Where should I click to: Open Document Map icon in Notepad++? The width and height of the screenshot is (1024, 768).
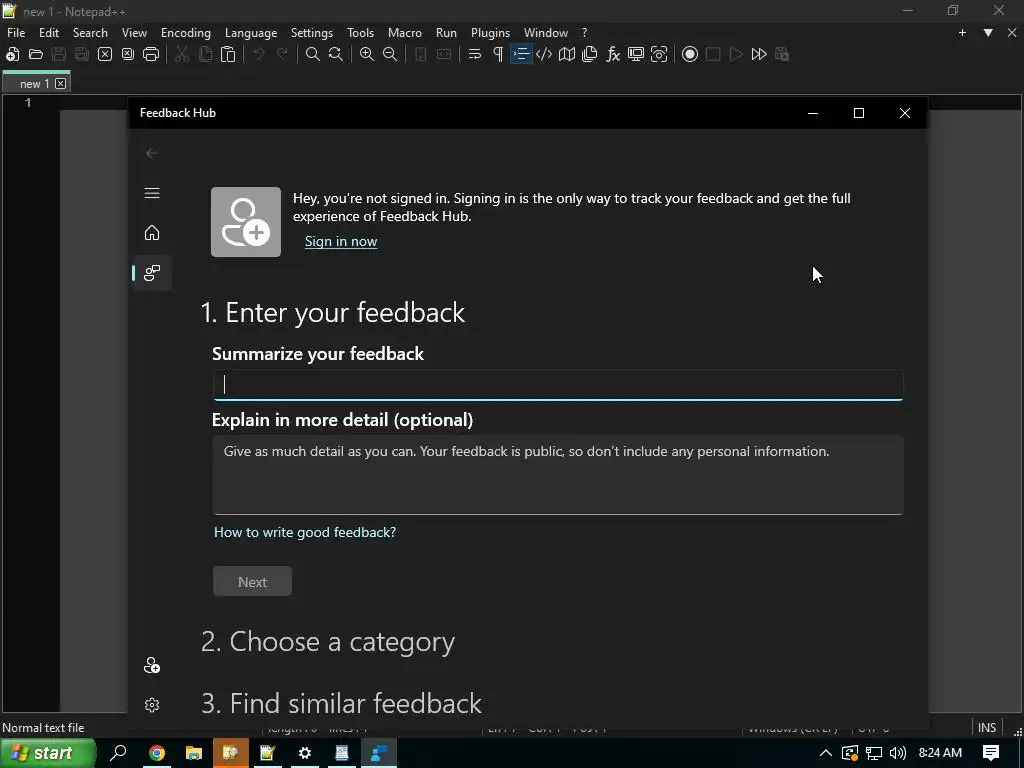pyautogui.click(x=567, y=54)
